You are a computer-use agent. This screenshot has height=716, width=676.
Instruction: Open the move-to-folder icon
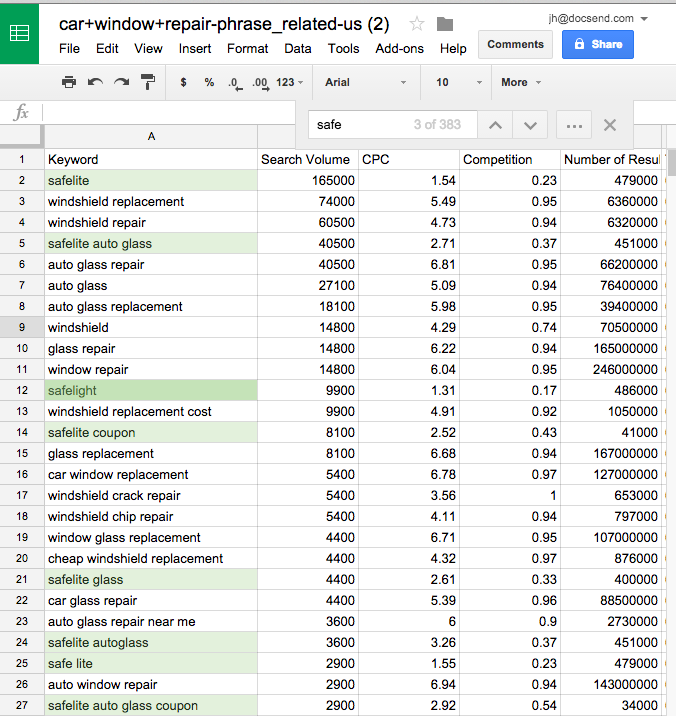tap(445, 24)
